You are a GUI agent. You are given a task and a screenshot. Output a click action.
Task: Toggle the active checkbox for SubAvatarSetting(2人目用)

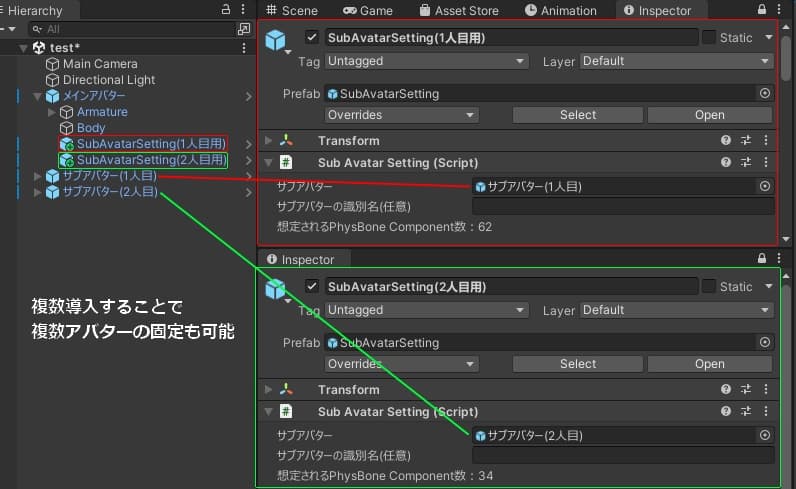(311, 287)
